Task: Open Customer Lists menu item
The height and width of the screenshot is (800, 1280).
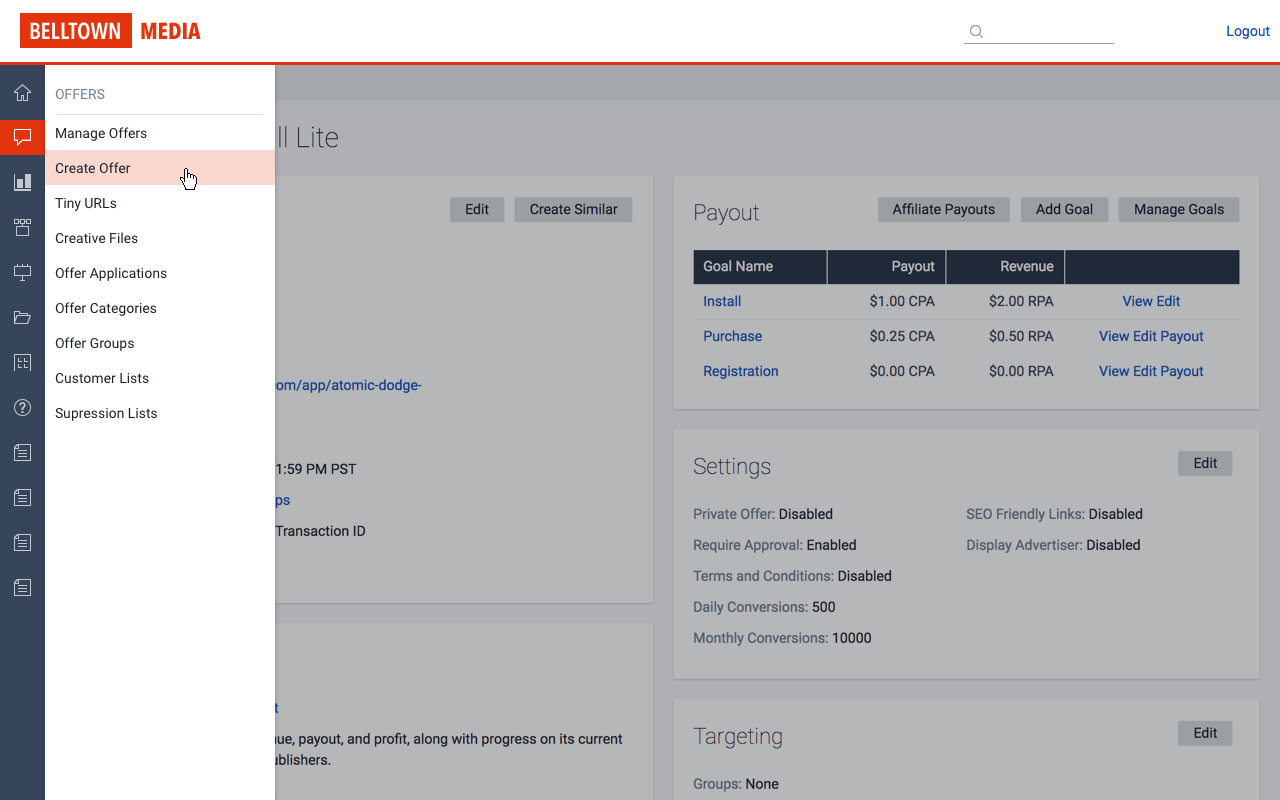Action: 160,378
